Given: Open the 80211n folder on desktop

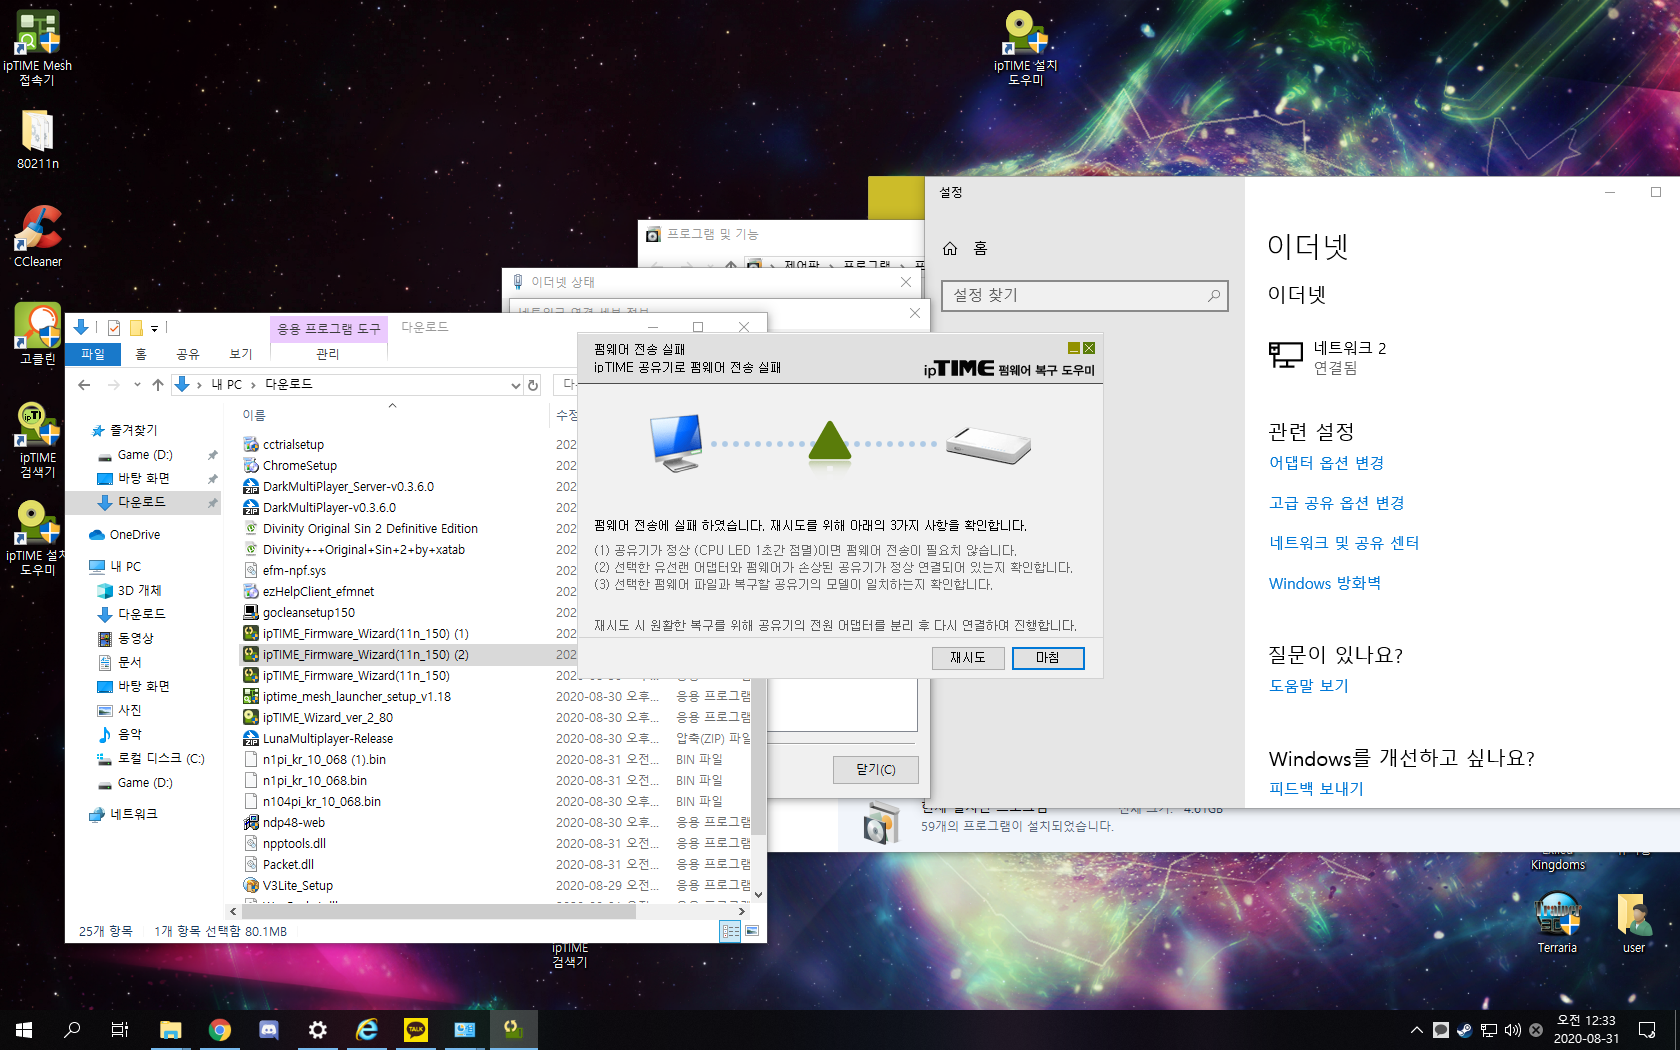Looking at the screenshot, I should click(x=37, y=139).
